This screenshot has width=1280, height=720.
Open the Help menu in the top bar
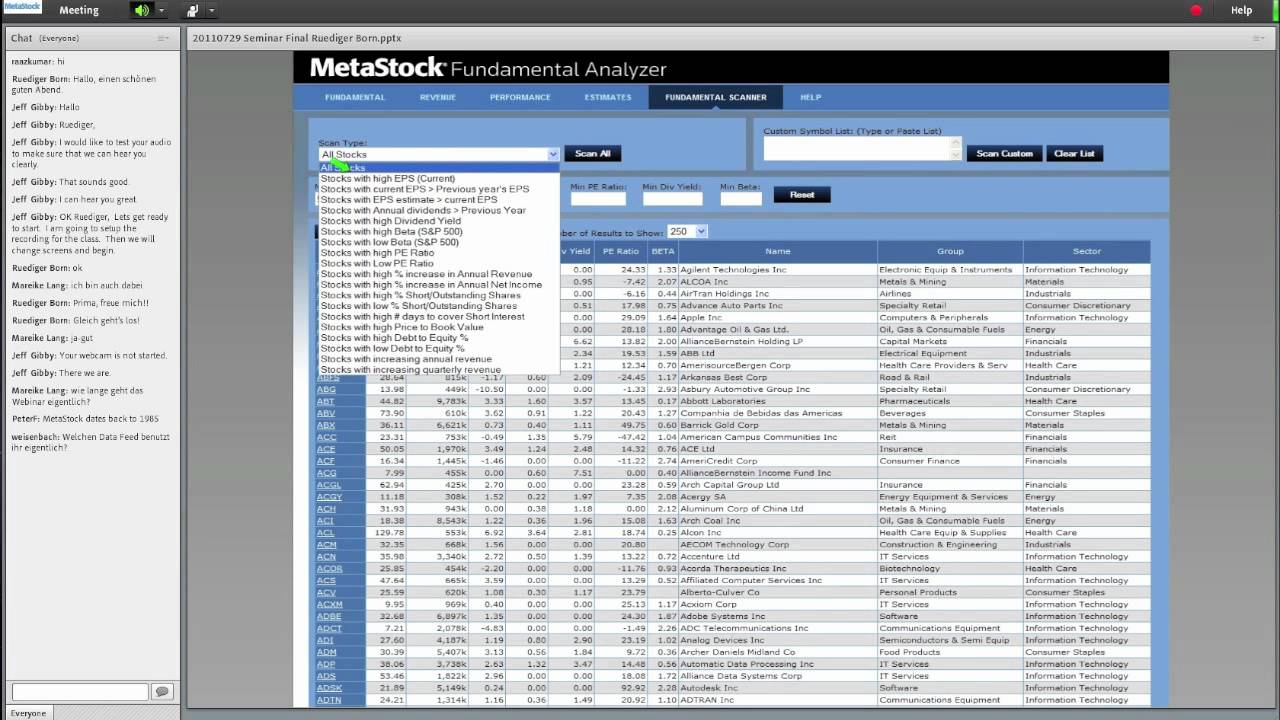(x=1241, y=10)
